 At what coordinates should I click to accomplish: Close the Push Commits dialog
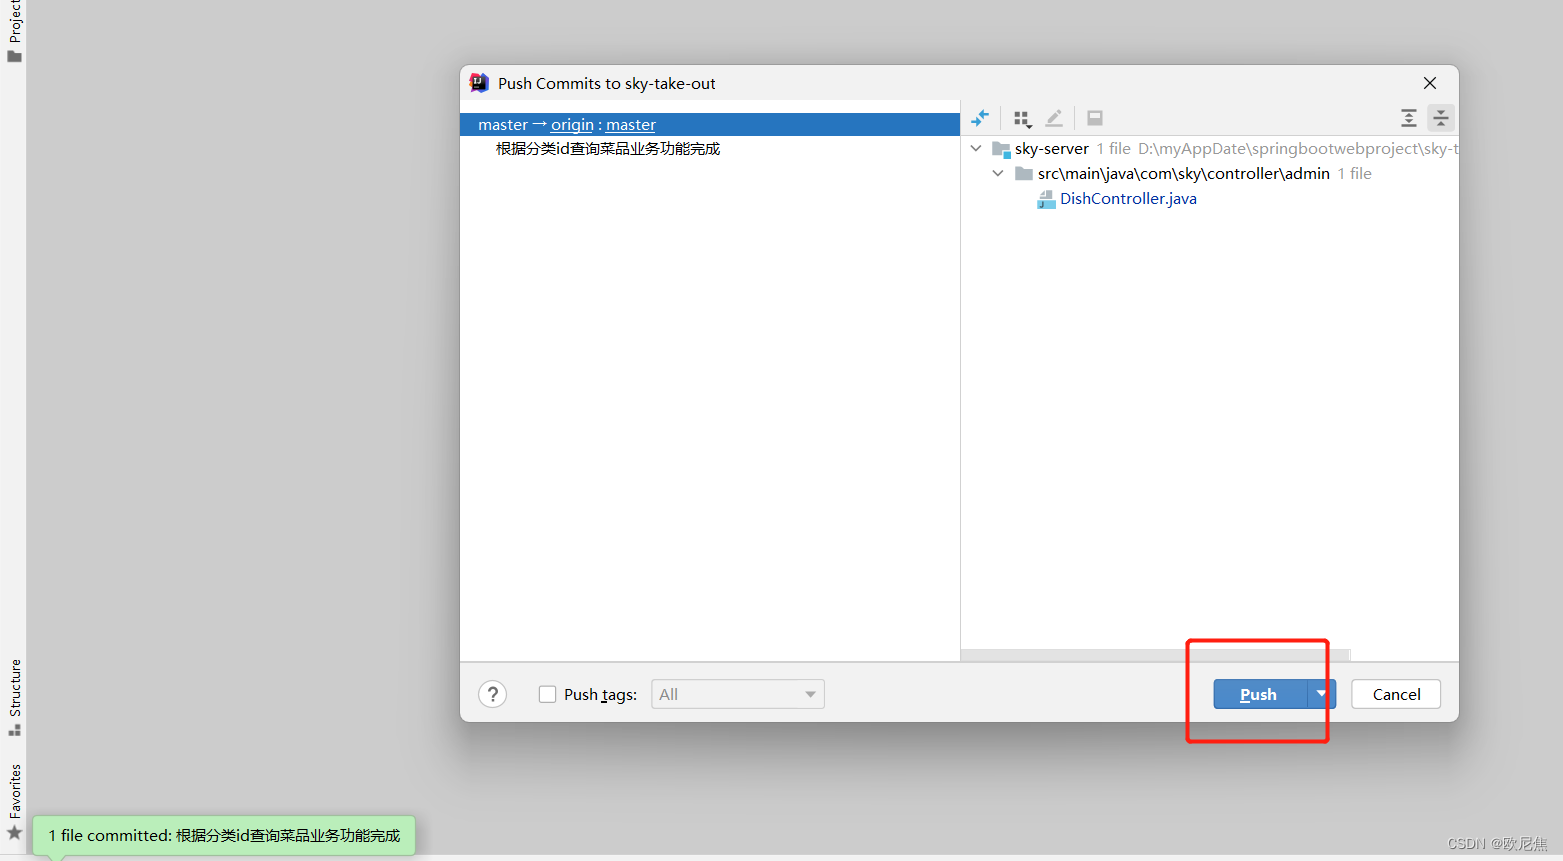pos(1430,83)
